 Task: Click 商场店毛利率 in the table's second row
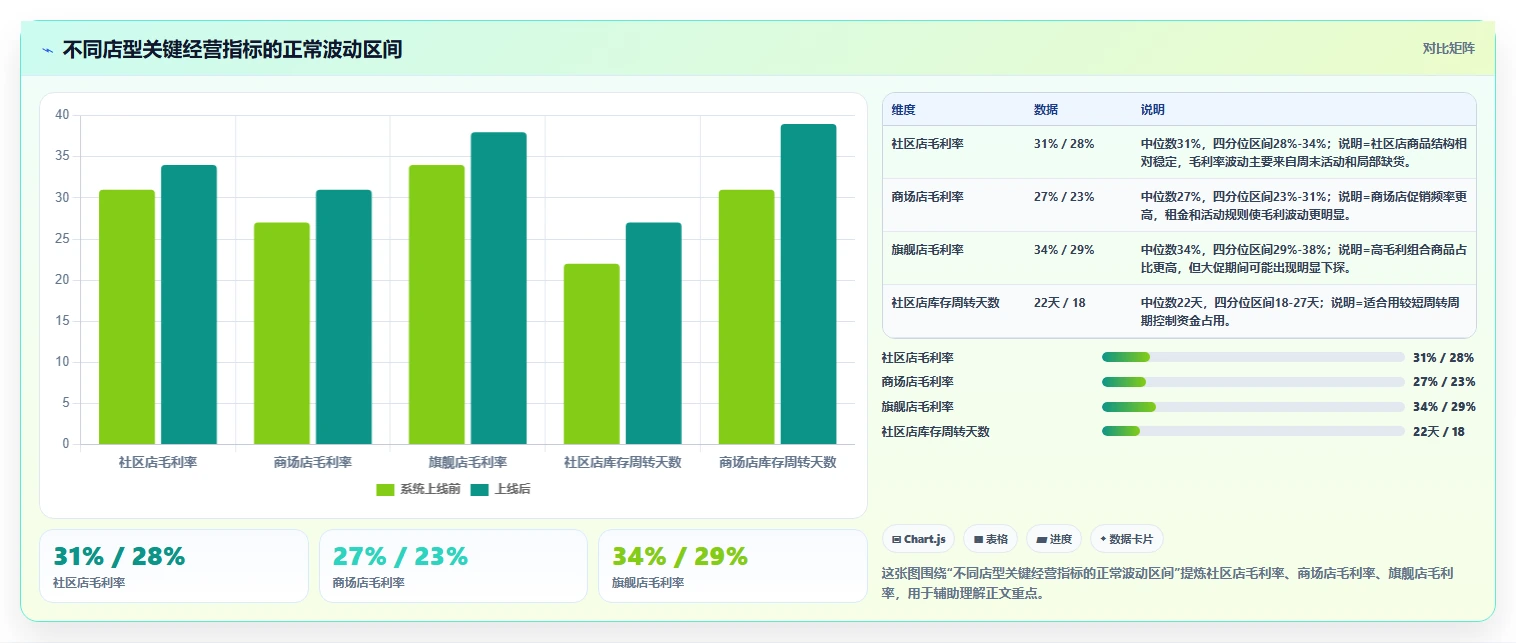pyautogui.click(x=928, y=197)
